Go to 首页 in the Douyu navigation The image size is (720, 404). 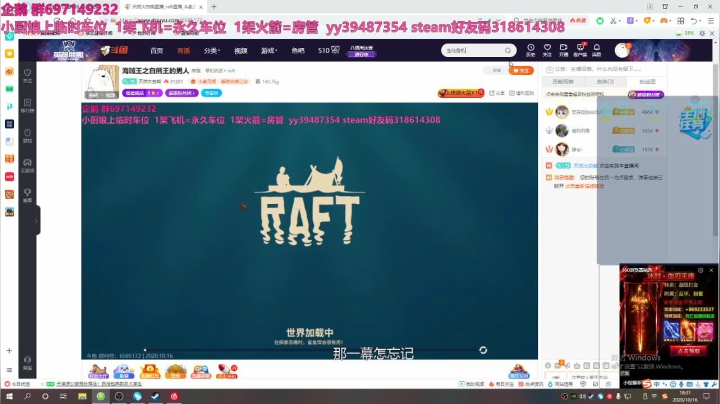click(157, 50)
